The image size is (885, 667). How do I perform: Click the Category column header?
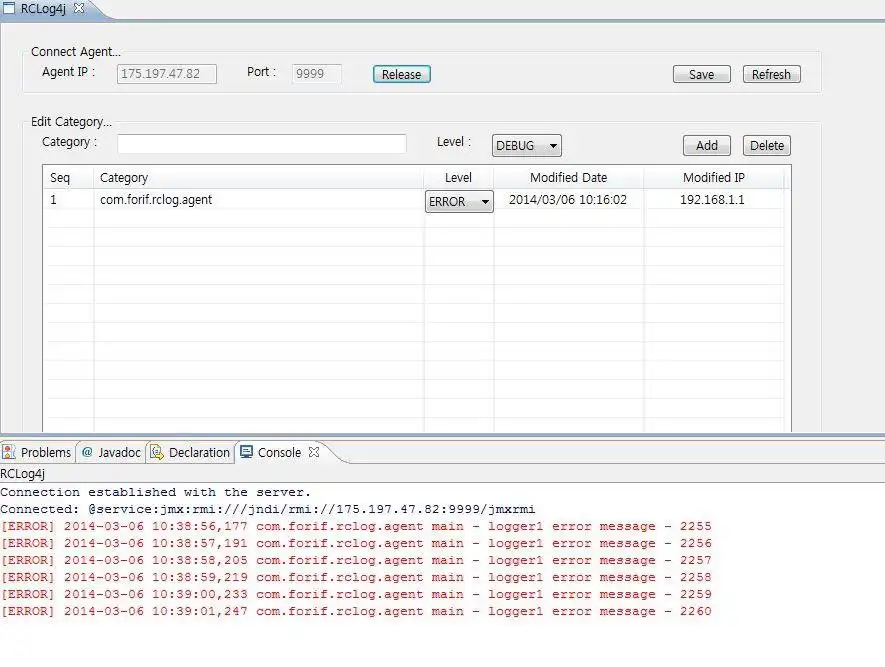click(x=259, y=178)
